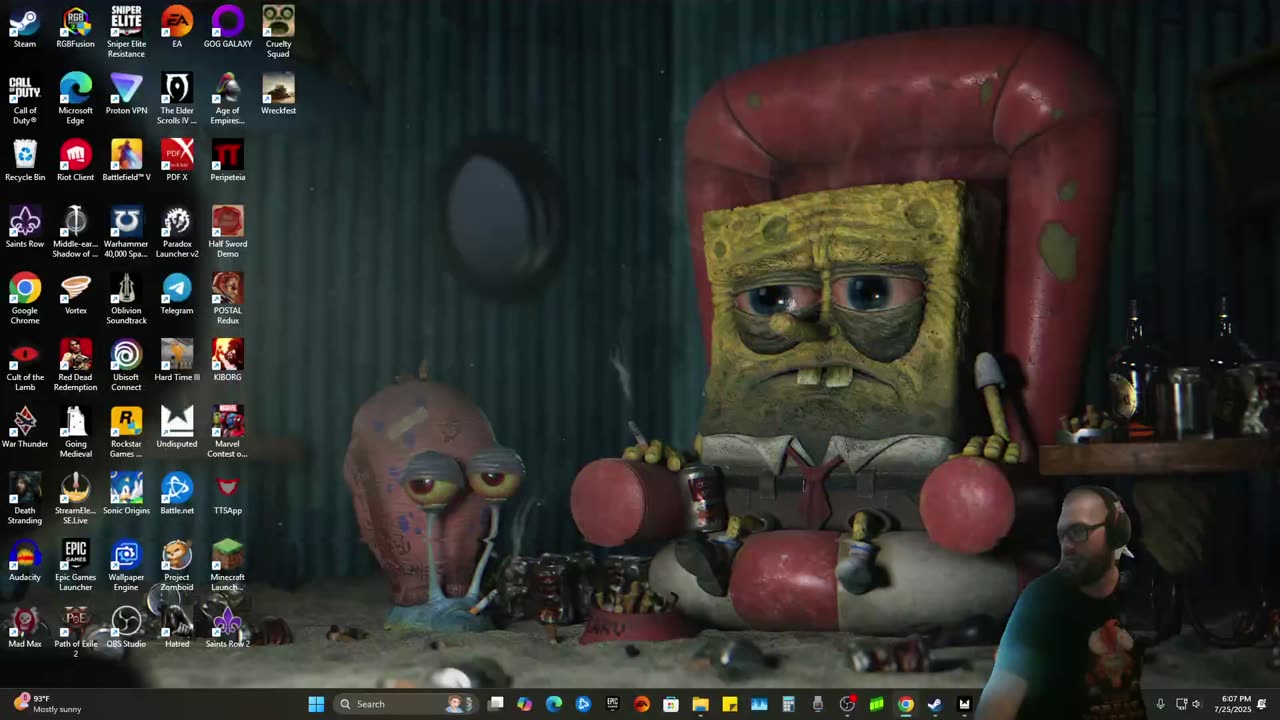Viewport: 1280px width, 720px height.
Task: Select the Hatred desktop shortcut
Action: coord(177,627)
